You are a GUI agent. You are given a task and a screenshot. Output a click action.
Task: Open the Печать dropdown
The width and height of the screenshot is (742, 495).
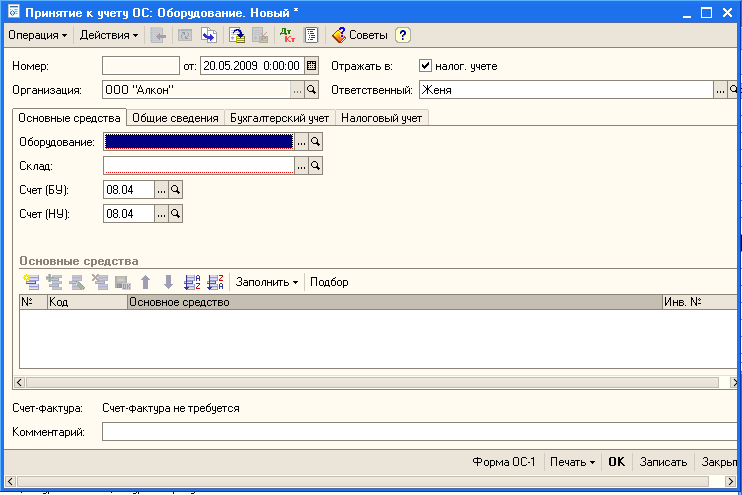click(572, 462)
